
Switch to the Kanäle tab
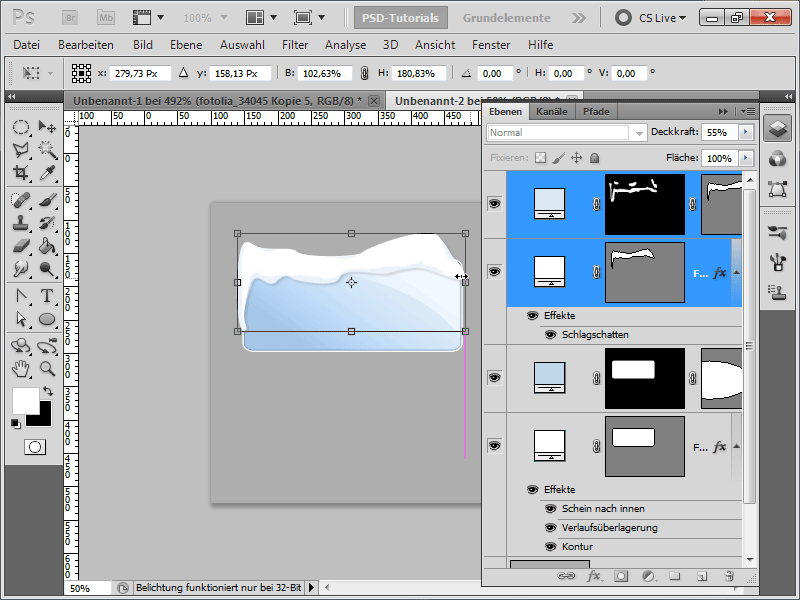(x=552, y=111)
